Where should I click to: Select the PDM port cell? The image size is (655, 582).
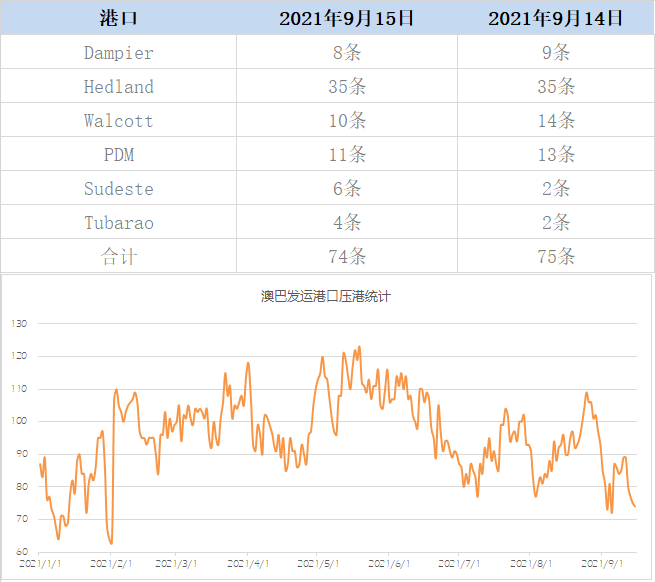pyautogui.click(x=118, y=155)
